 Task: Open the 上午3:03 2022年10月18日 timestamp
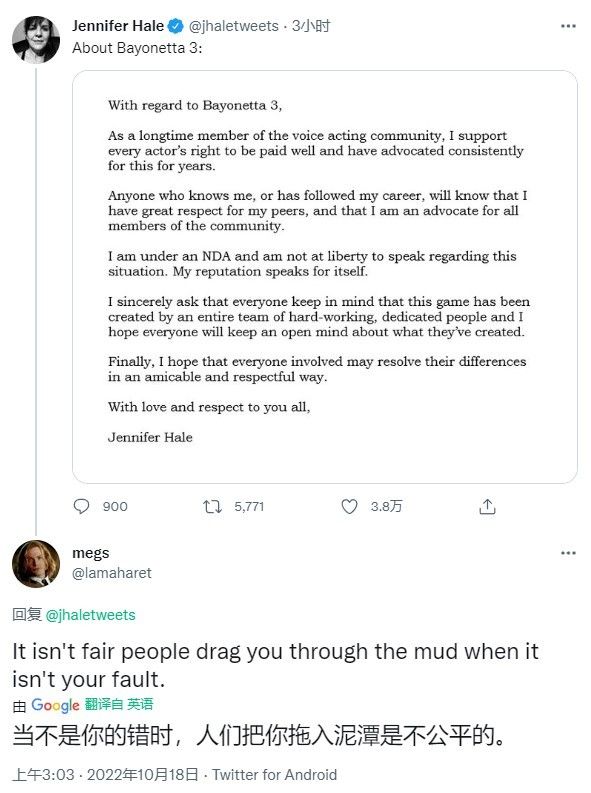[105, 775]
